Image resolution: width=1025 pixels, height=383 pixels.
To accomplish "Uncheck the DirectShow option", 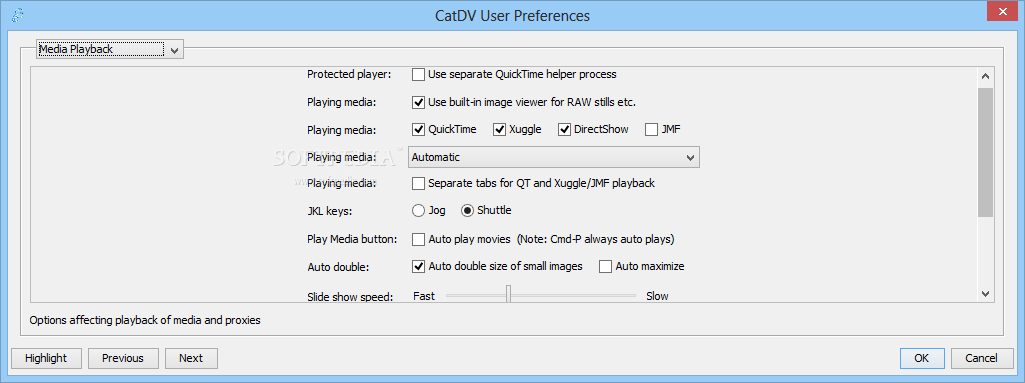I will 565,129.
